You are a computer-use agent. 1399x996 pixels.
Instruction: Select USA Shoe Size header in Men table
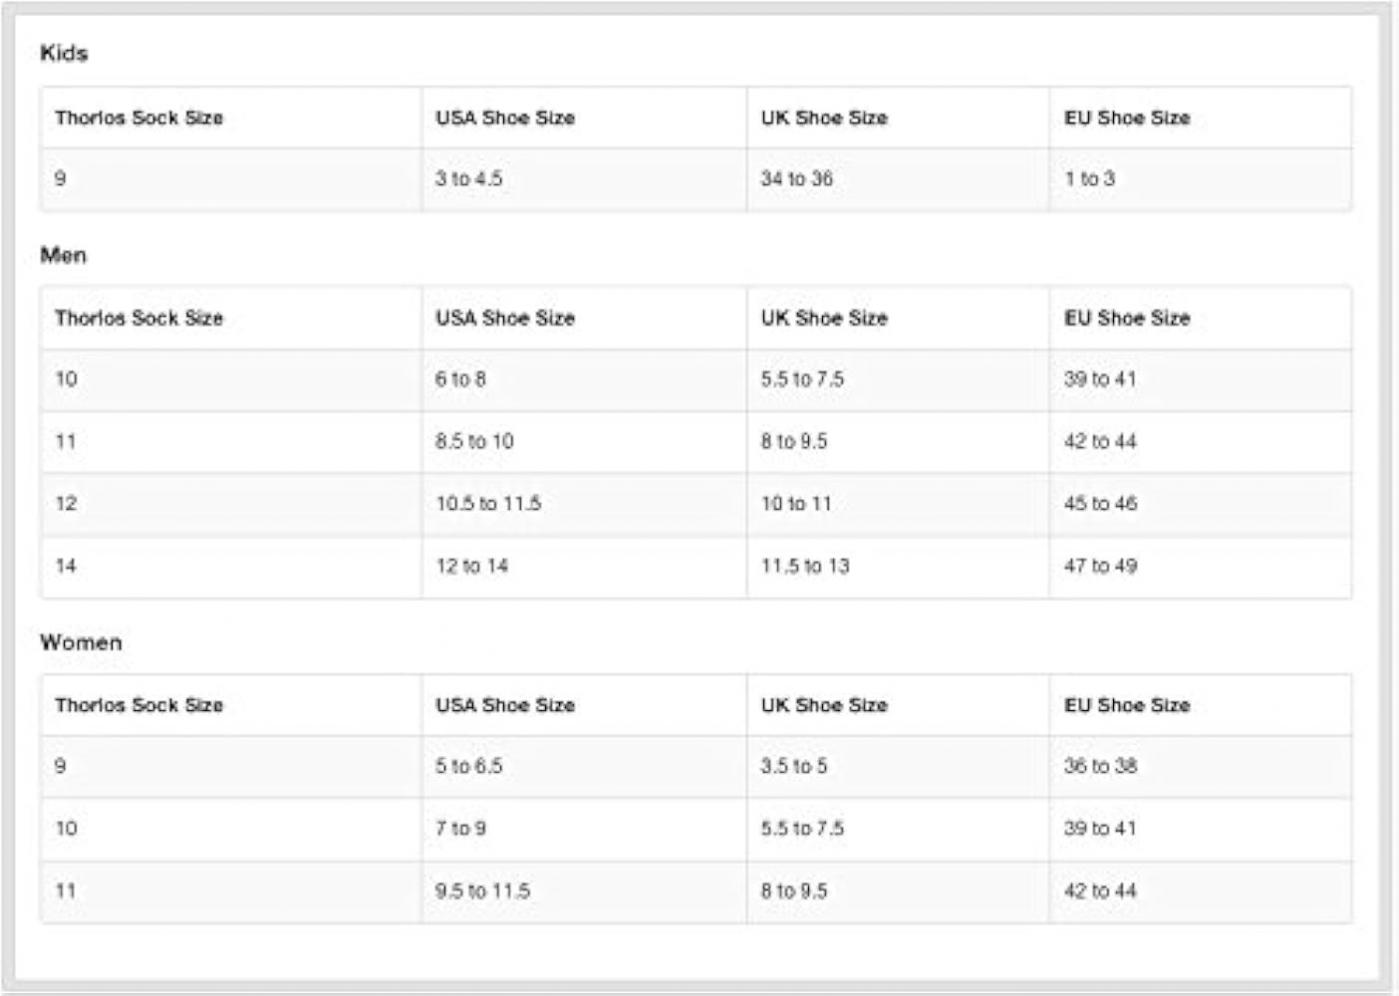point(505,318)
